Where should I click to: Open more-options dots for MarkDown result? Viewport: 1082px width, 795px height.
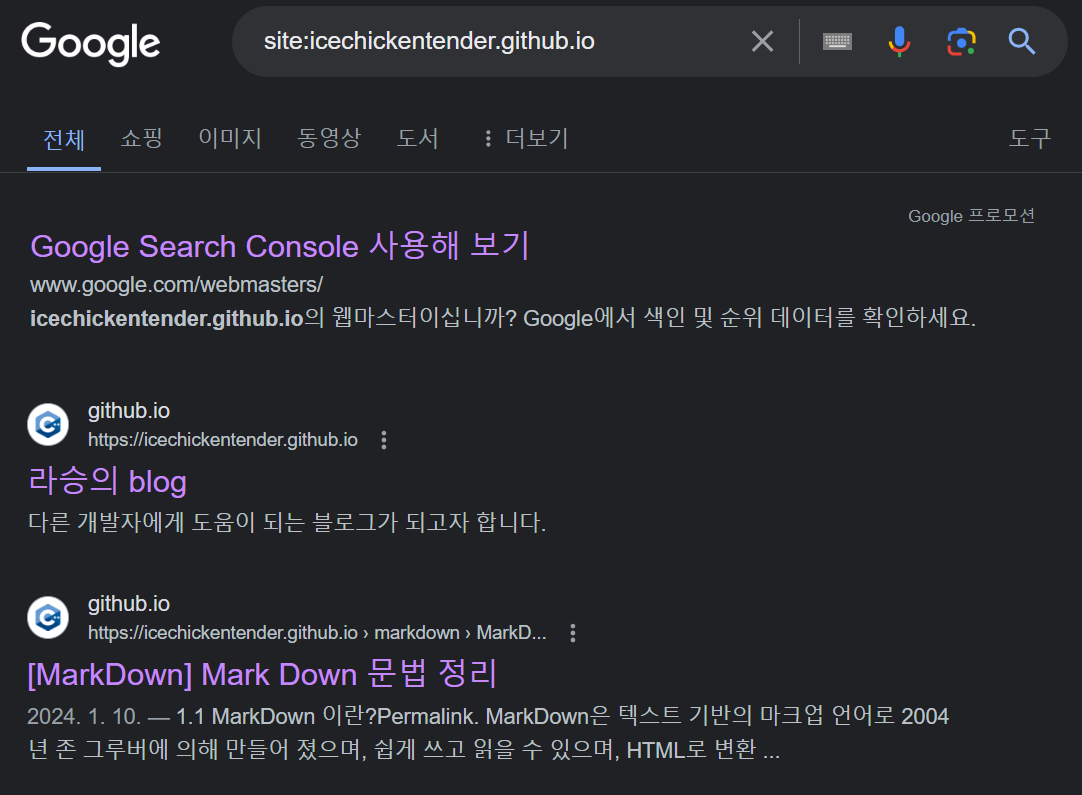click(573, 634)
